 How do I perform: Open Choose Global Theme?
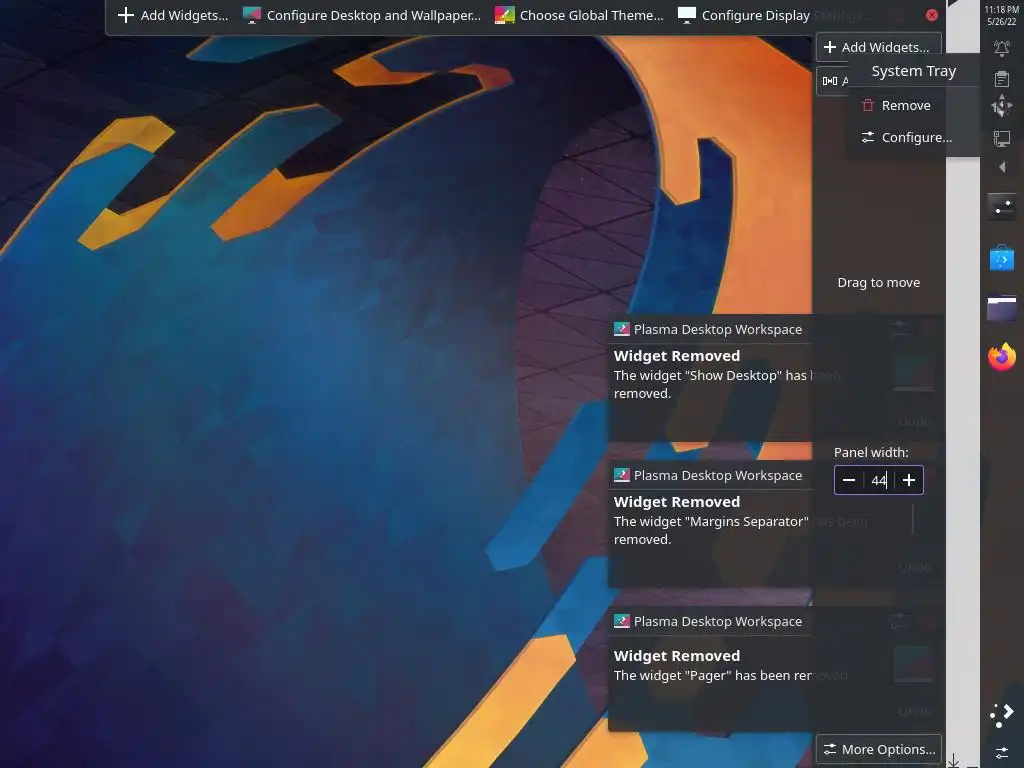[x=579, y=15]
